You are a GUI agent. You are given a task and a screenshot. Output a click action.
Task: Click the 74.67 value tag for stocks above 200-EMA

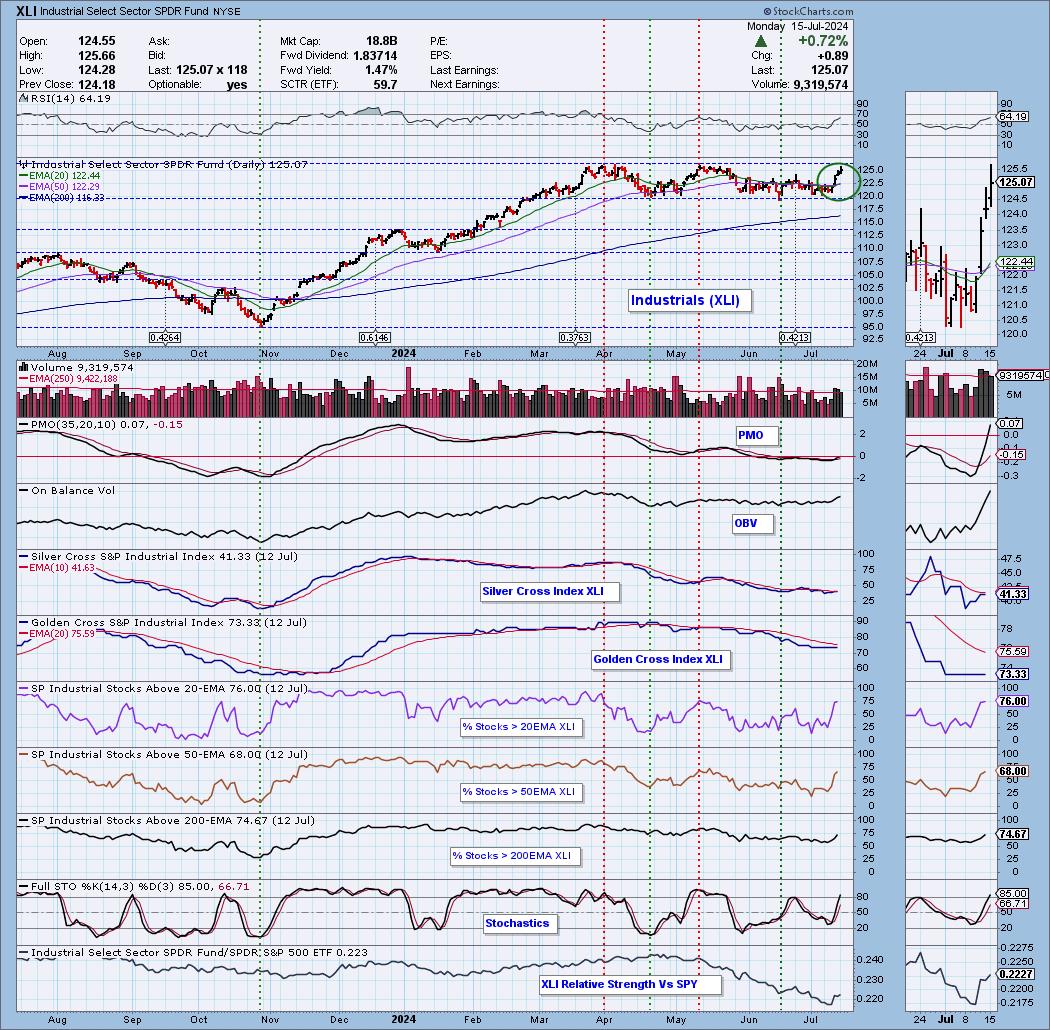click(1013, 834)
